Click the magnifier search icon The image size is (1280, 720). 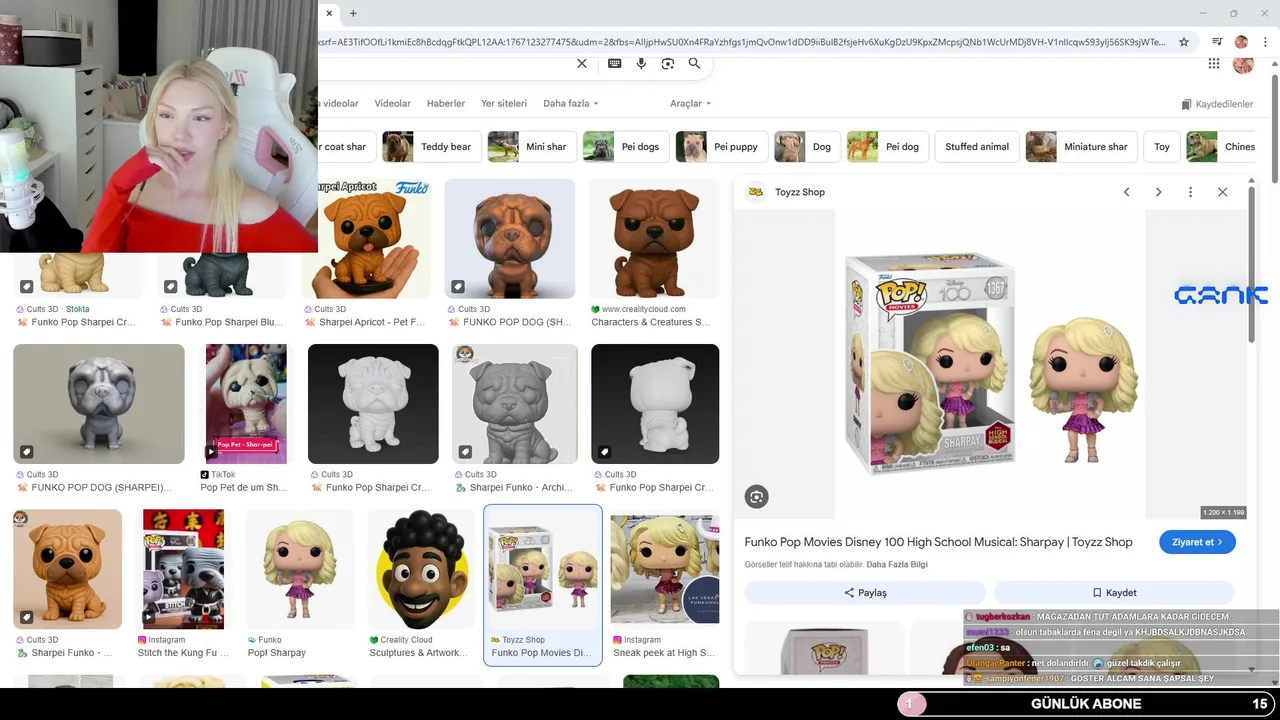694,64
